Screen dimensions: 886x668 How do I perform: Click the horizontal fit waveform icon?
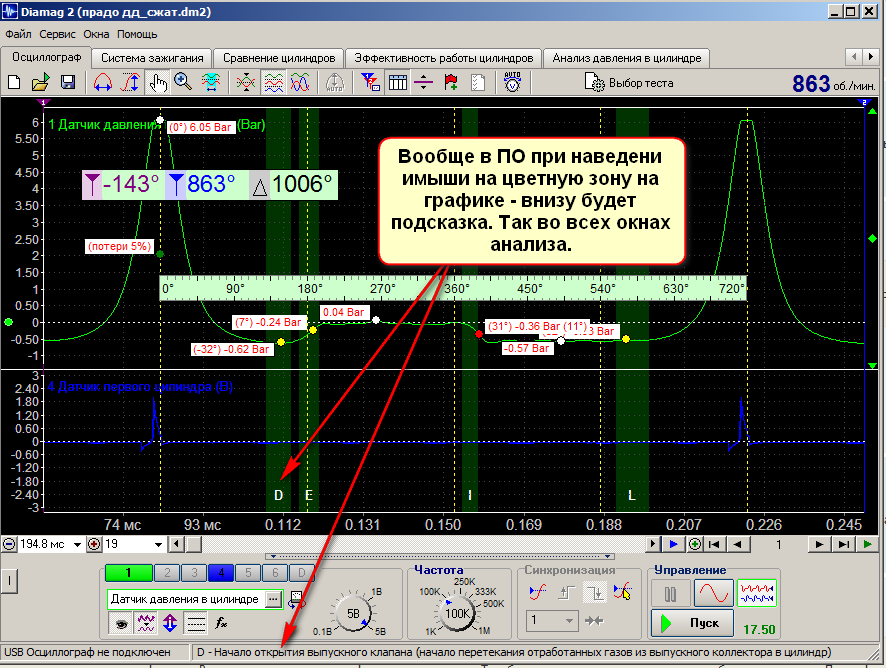click(x=211, y=83)
